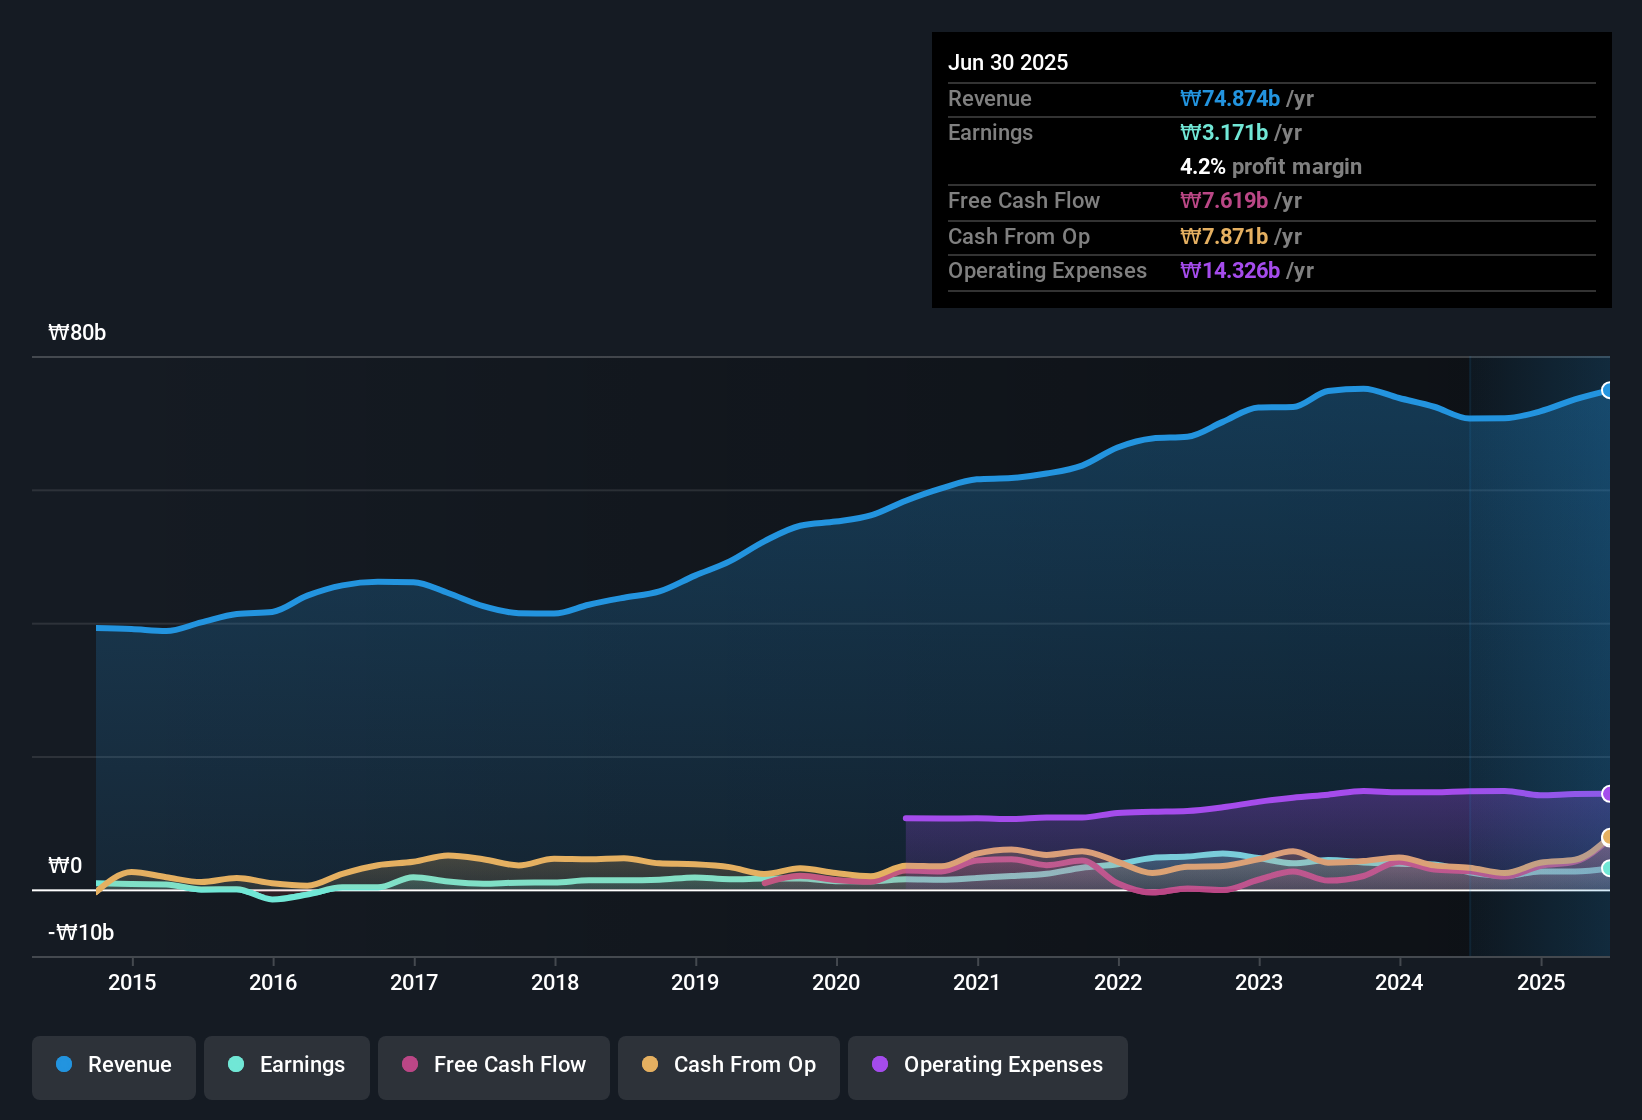Expand the Earnings row in the tooltip

990,132
